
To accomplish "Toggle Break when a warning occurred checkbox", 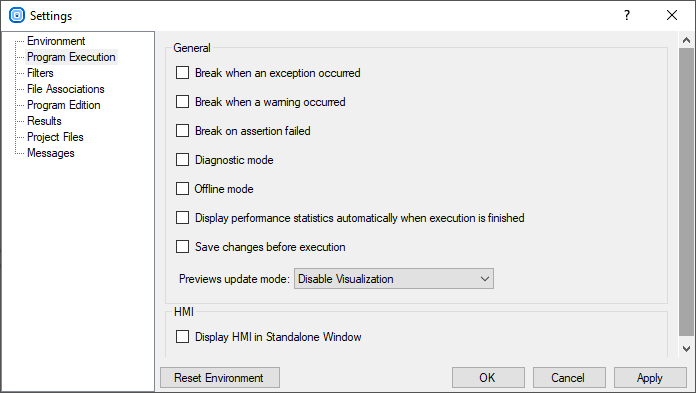I will pos(182,102).
